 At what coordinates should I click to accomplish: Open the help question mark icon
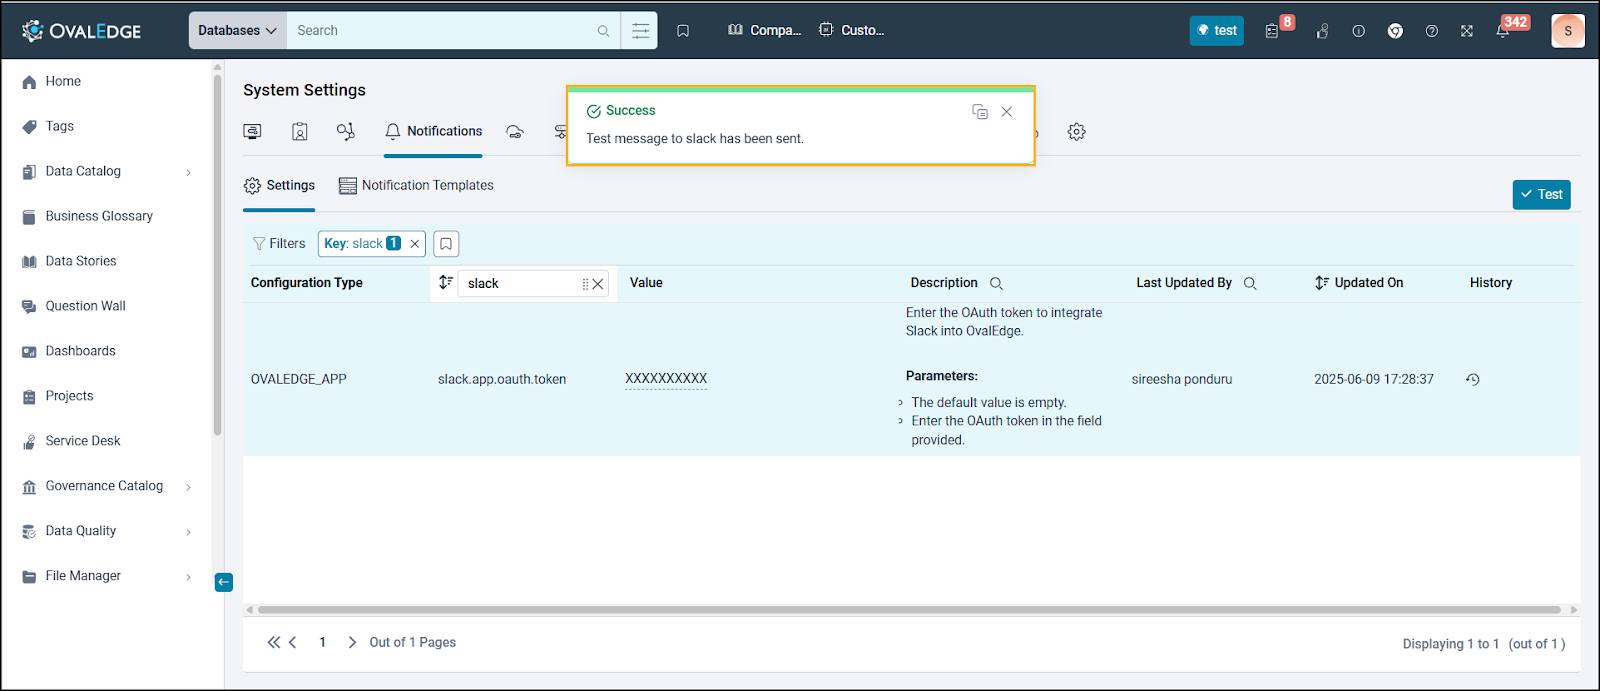point(1431,31)
